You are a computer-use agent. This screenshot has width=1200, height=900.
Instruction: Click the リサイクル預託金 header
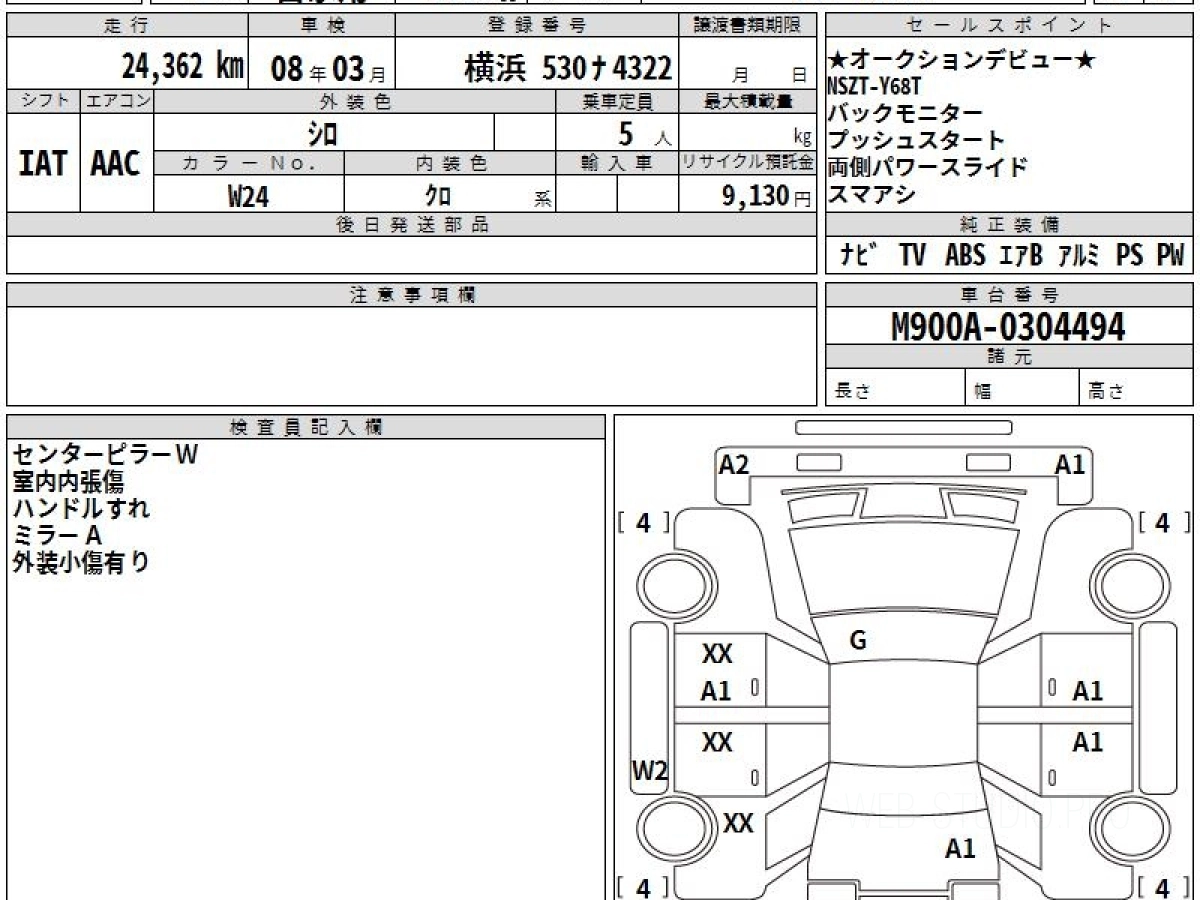click(747, 164)
